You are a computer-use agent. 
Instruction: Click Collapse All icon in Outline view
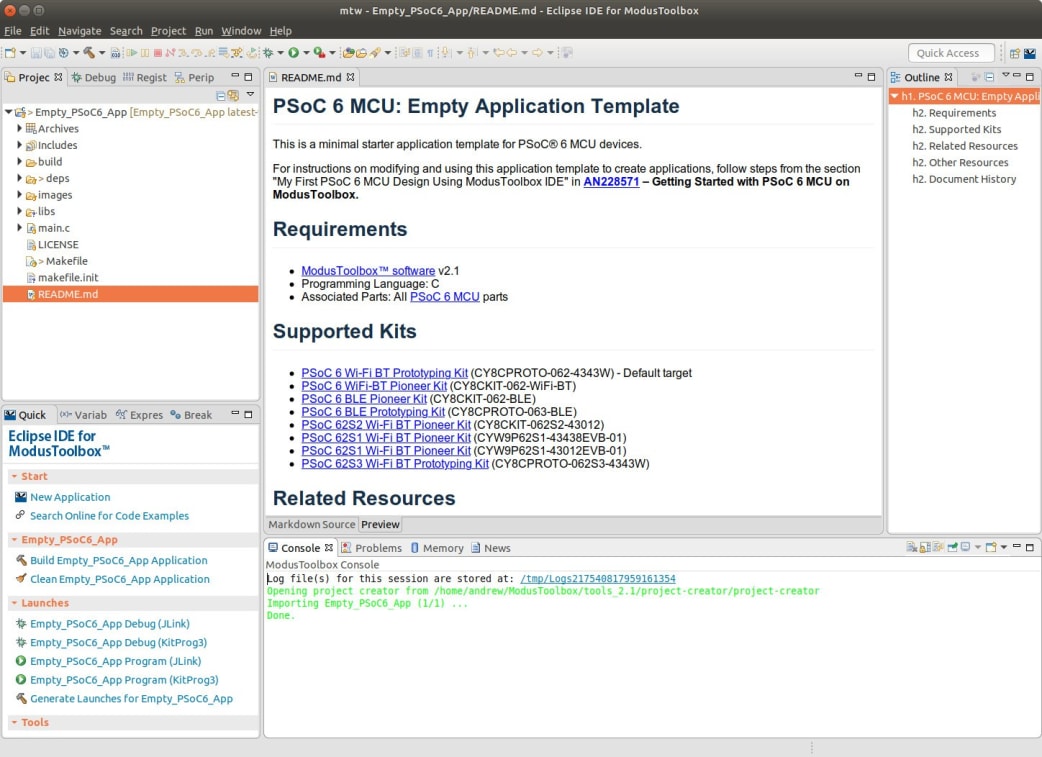(990, 77)
